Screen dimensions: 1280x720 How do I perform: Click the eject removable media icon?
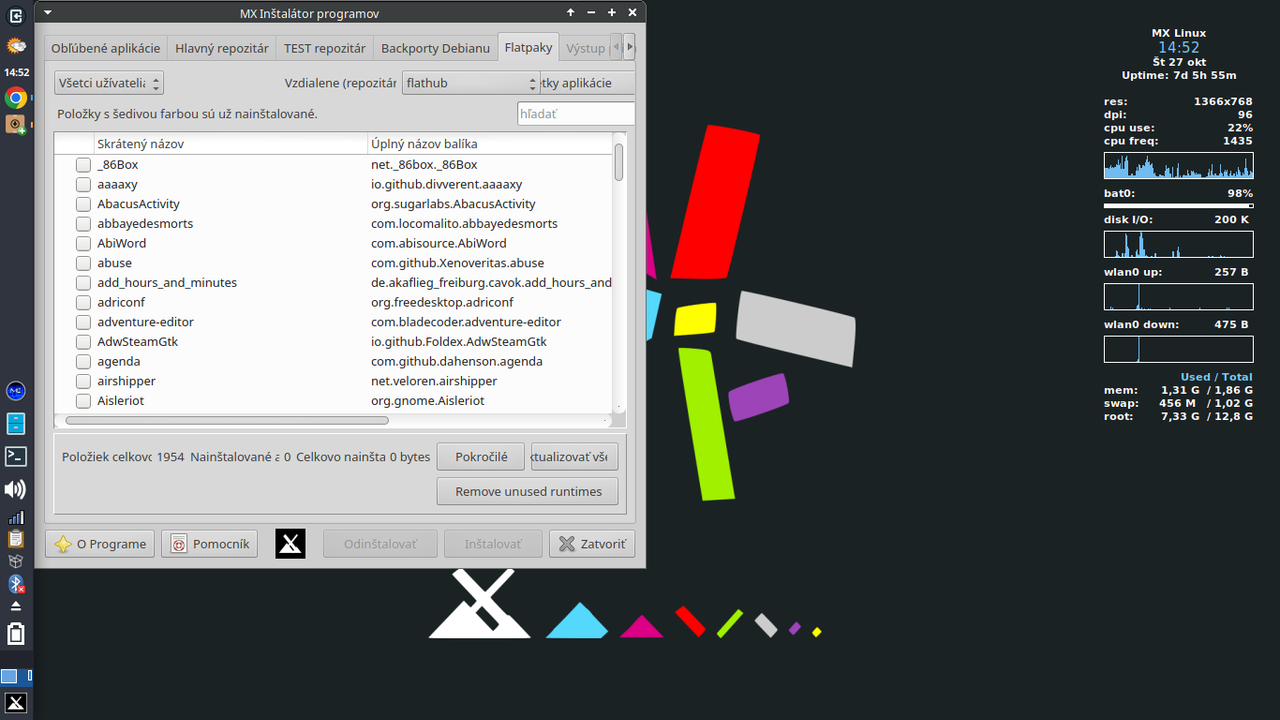(x=16, y=606)
